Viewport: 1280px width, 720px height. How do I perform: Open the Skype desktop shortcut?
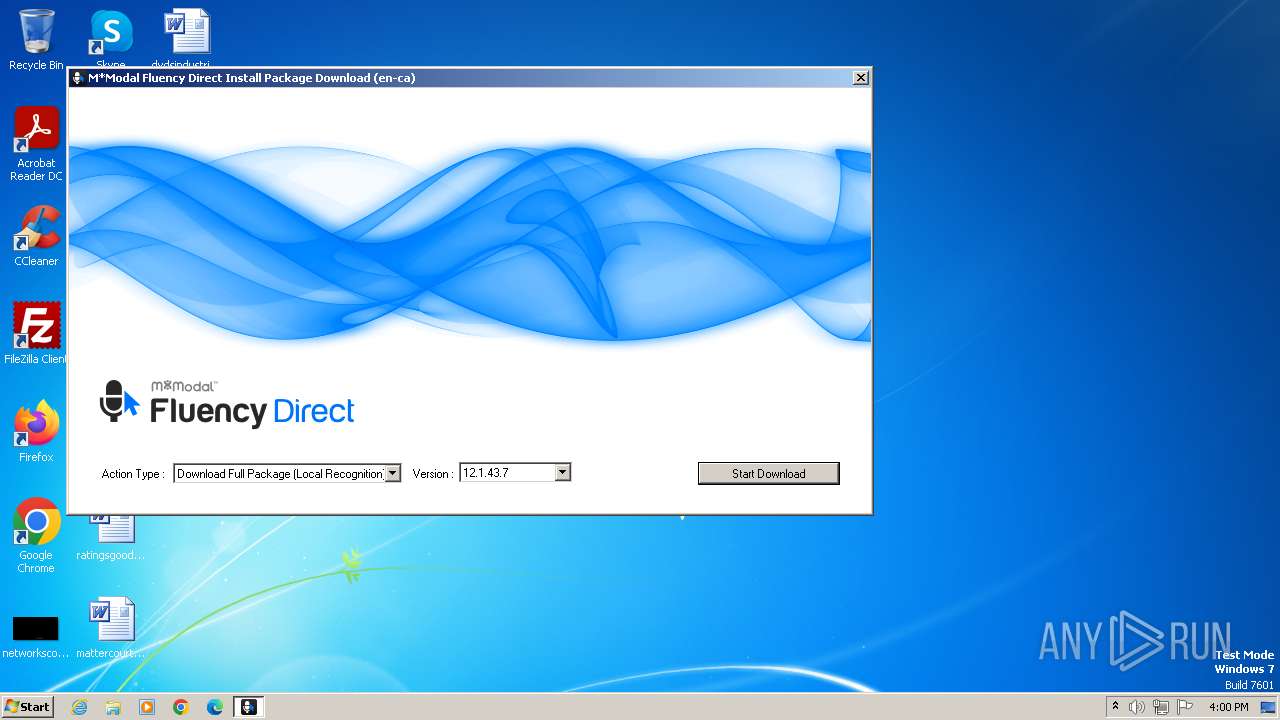pyautogui.click(x=111, y=36)
